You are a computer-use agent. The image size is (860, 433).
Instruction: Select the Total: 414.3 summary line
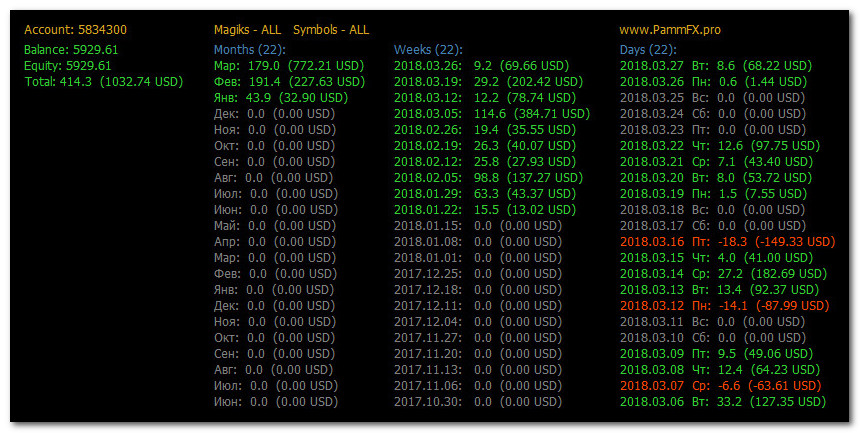click(104, 82)
